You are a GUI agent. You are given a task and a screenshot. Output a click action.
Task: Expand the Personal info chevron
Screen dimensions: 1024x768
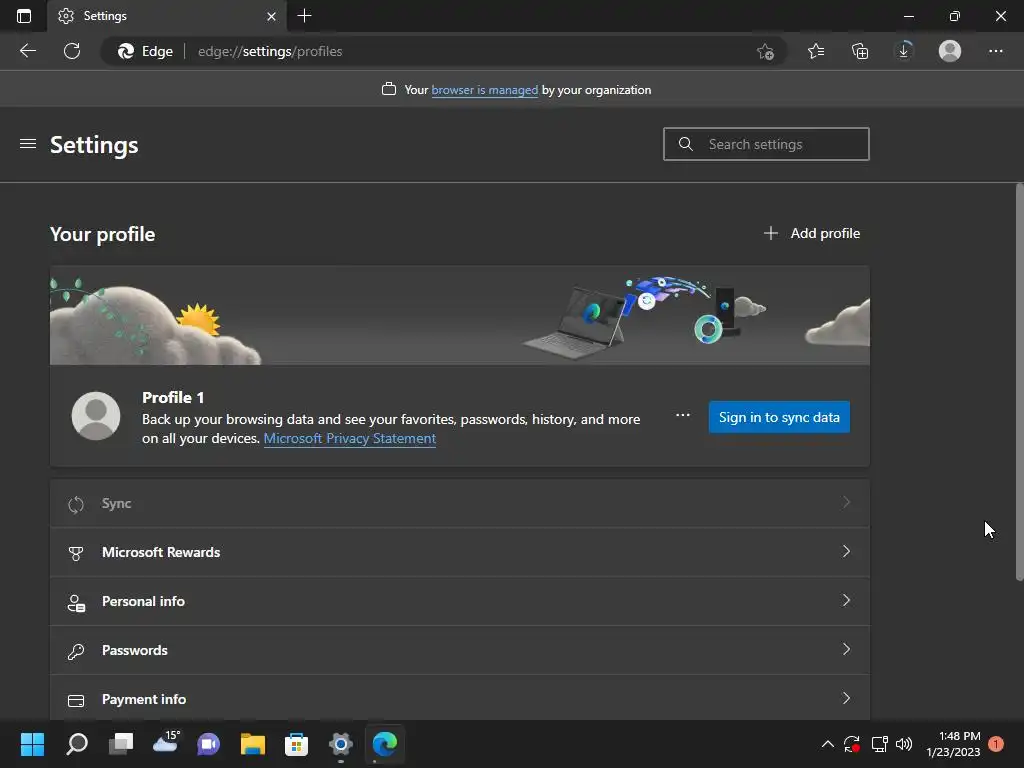click(846, 600)
